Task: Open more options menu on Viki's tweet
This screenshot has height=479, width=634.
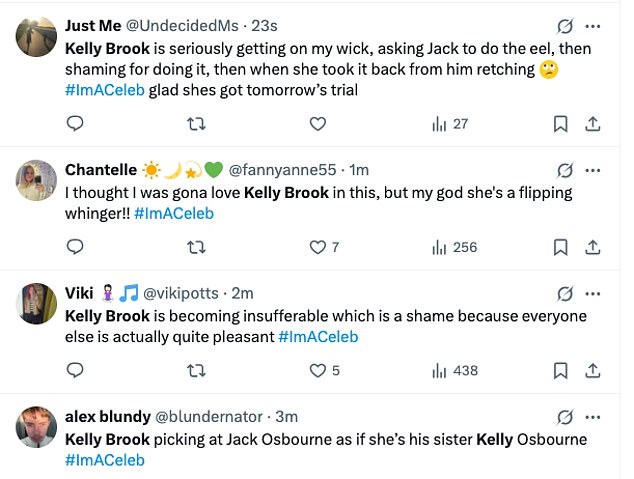Action: click(x=593, y=294)
